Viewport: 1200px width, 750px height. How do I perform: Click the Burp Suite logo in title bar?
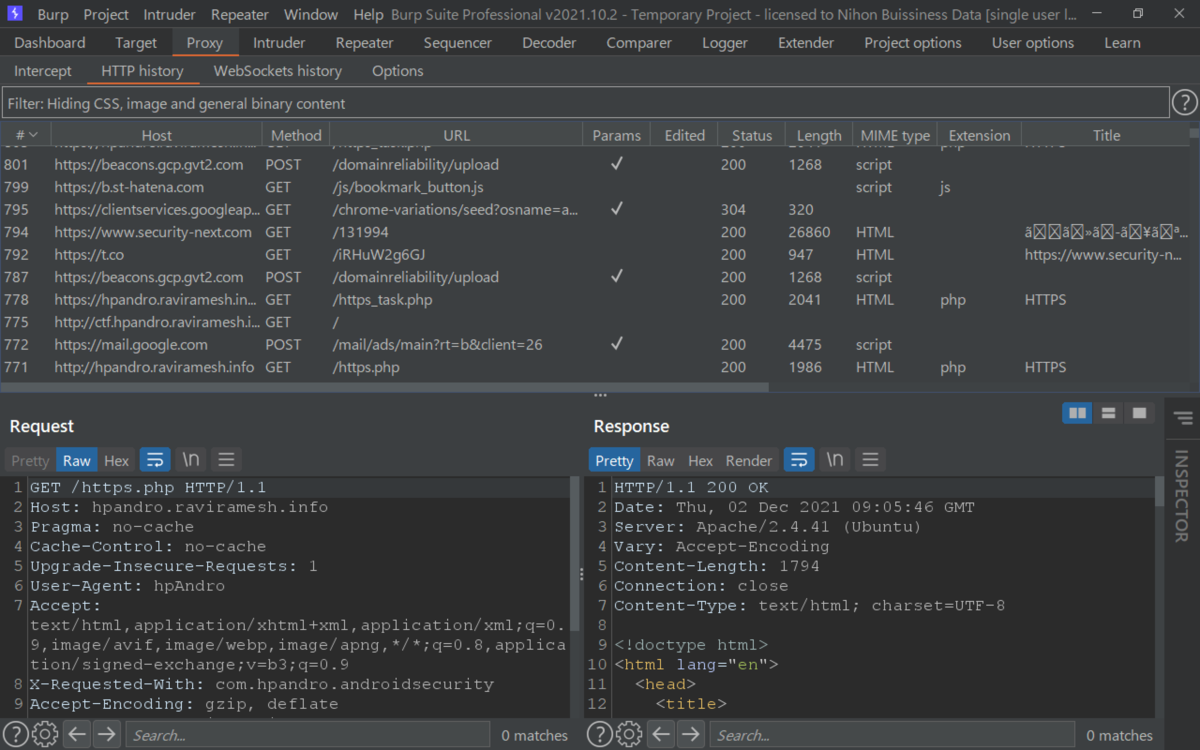(x=15, y=14)
